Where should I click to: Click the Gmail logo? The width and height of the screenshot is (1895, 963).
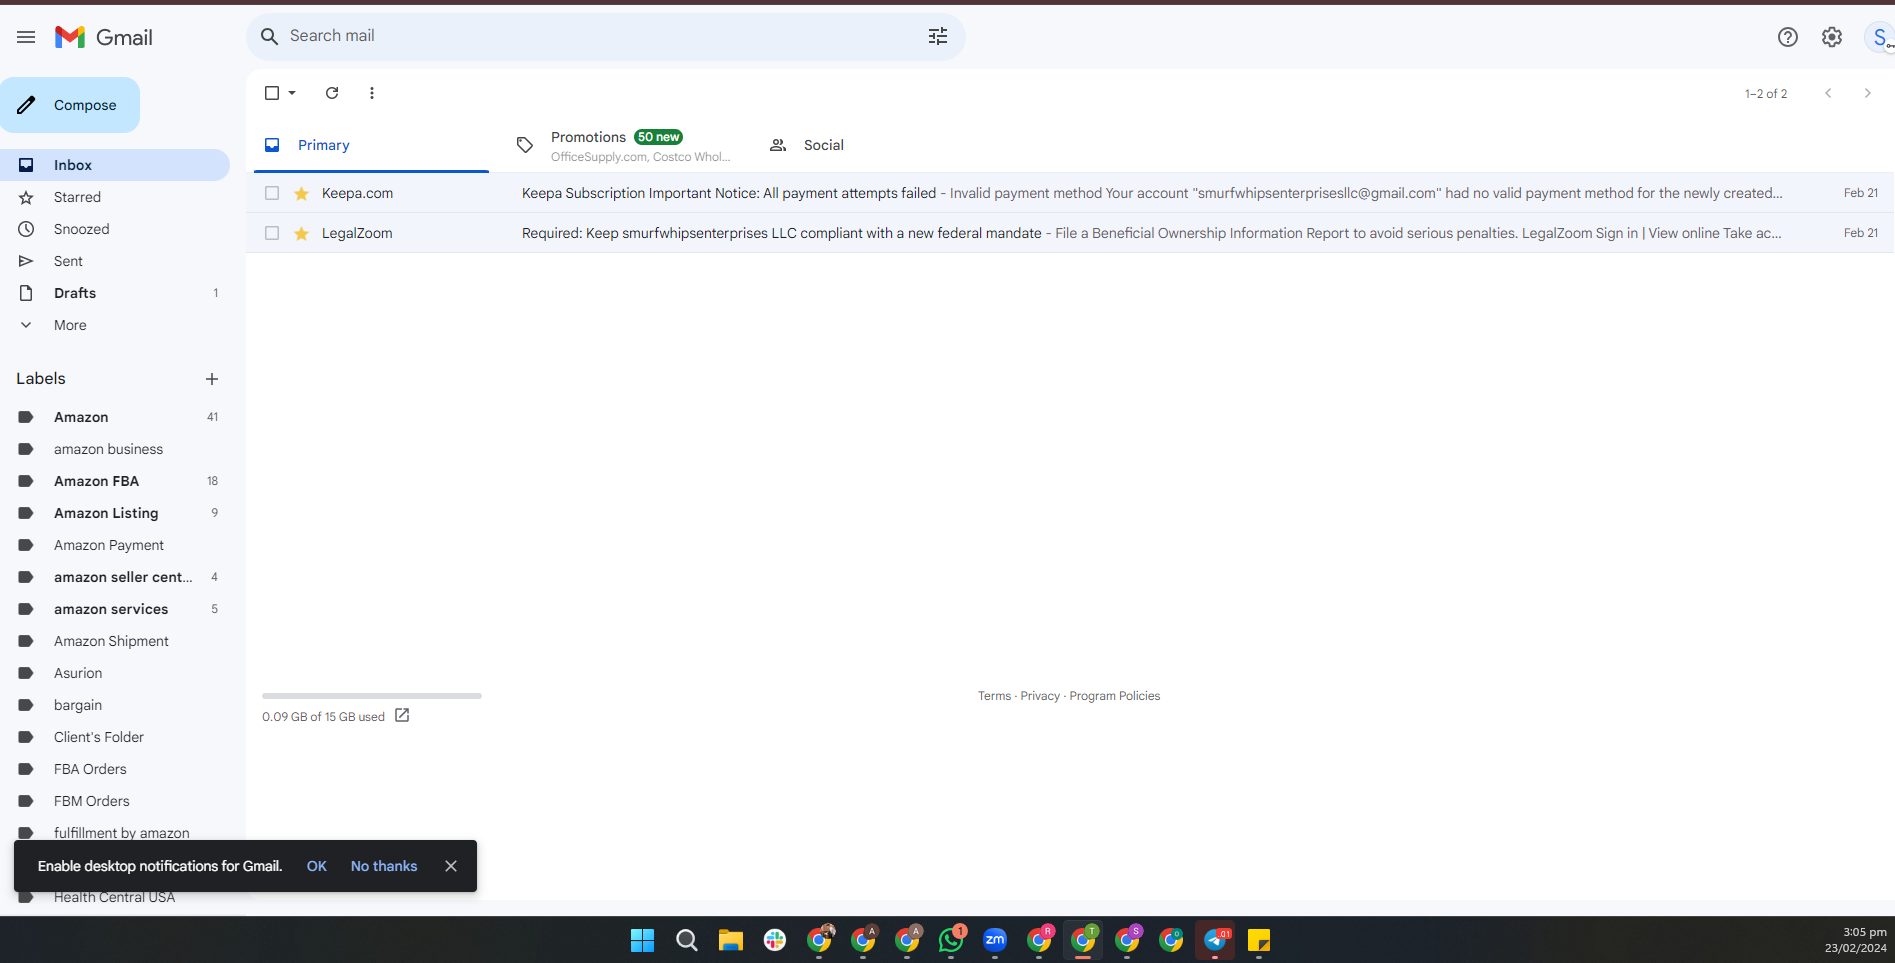(x=104, y=37)
